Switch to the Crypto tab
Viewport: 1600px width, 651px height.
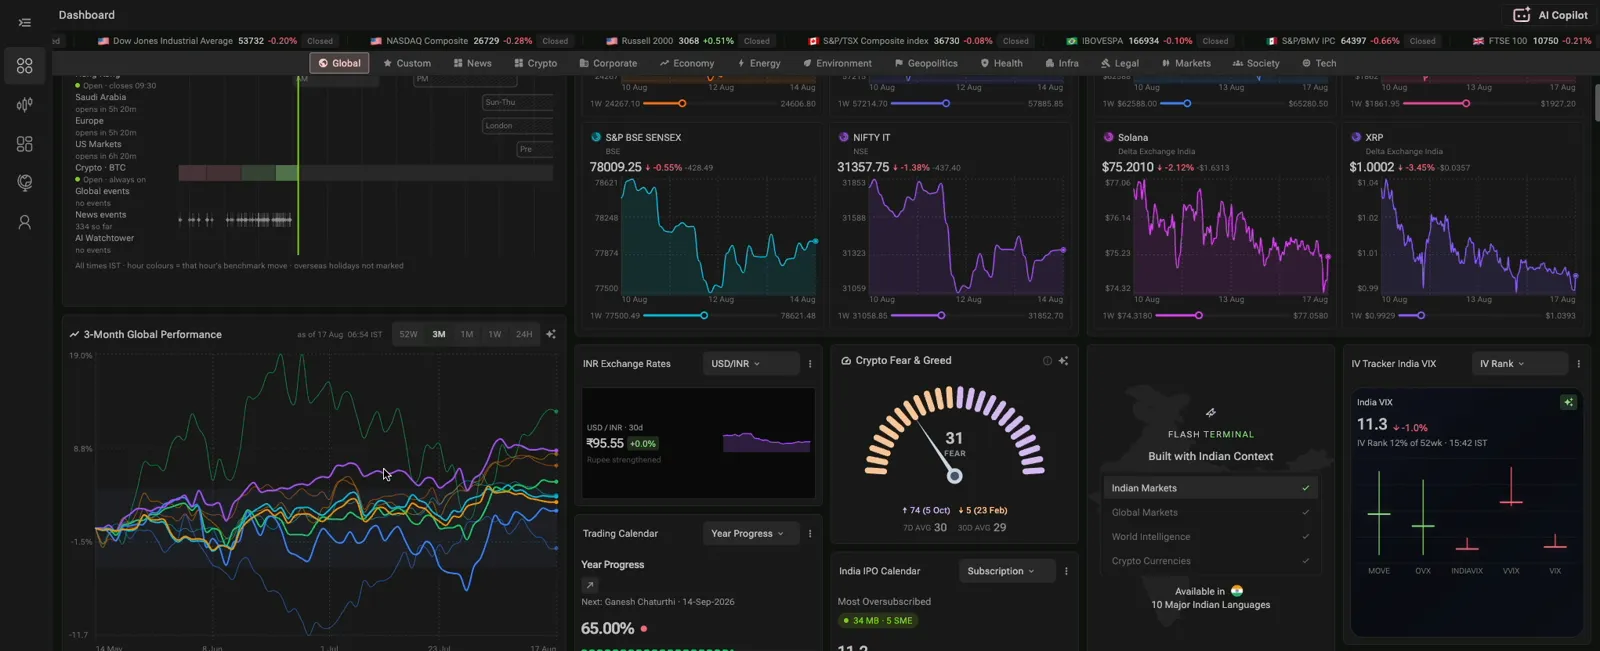[536, 63]
